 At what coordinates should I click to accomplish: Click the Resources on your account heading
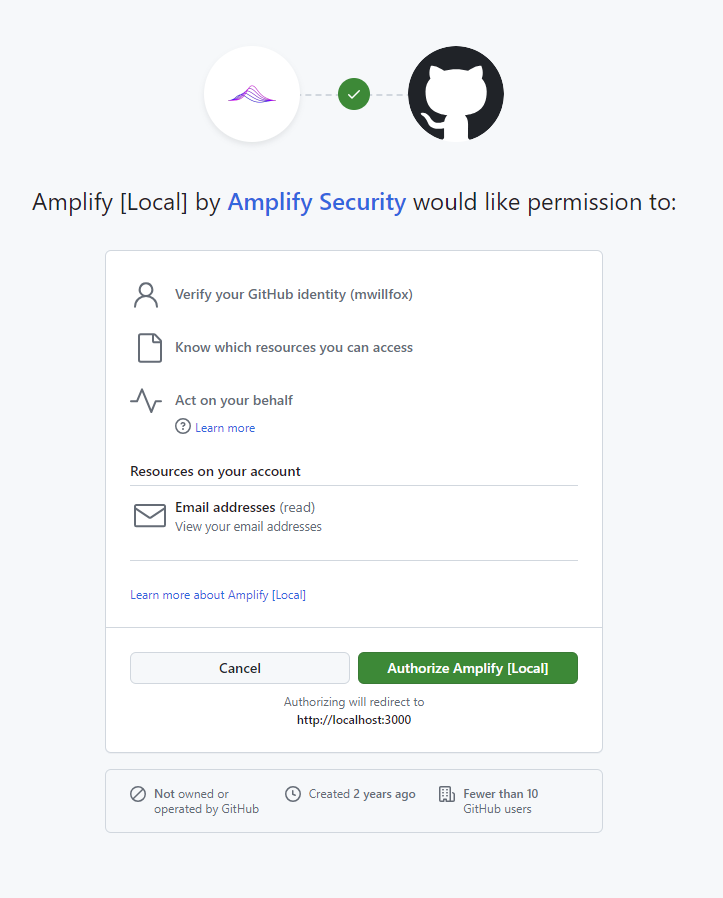coord(214,471)
